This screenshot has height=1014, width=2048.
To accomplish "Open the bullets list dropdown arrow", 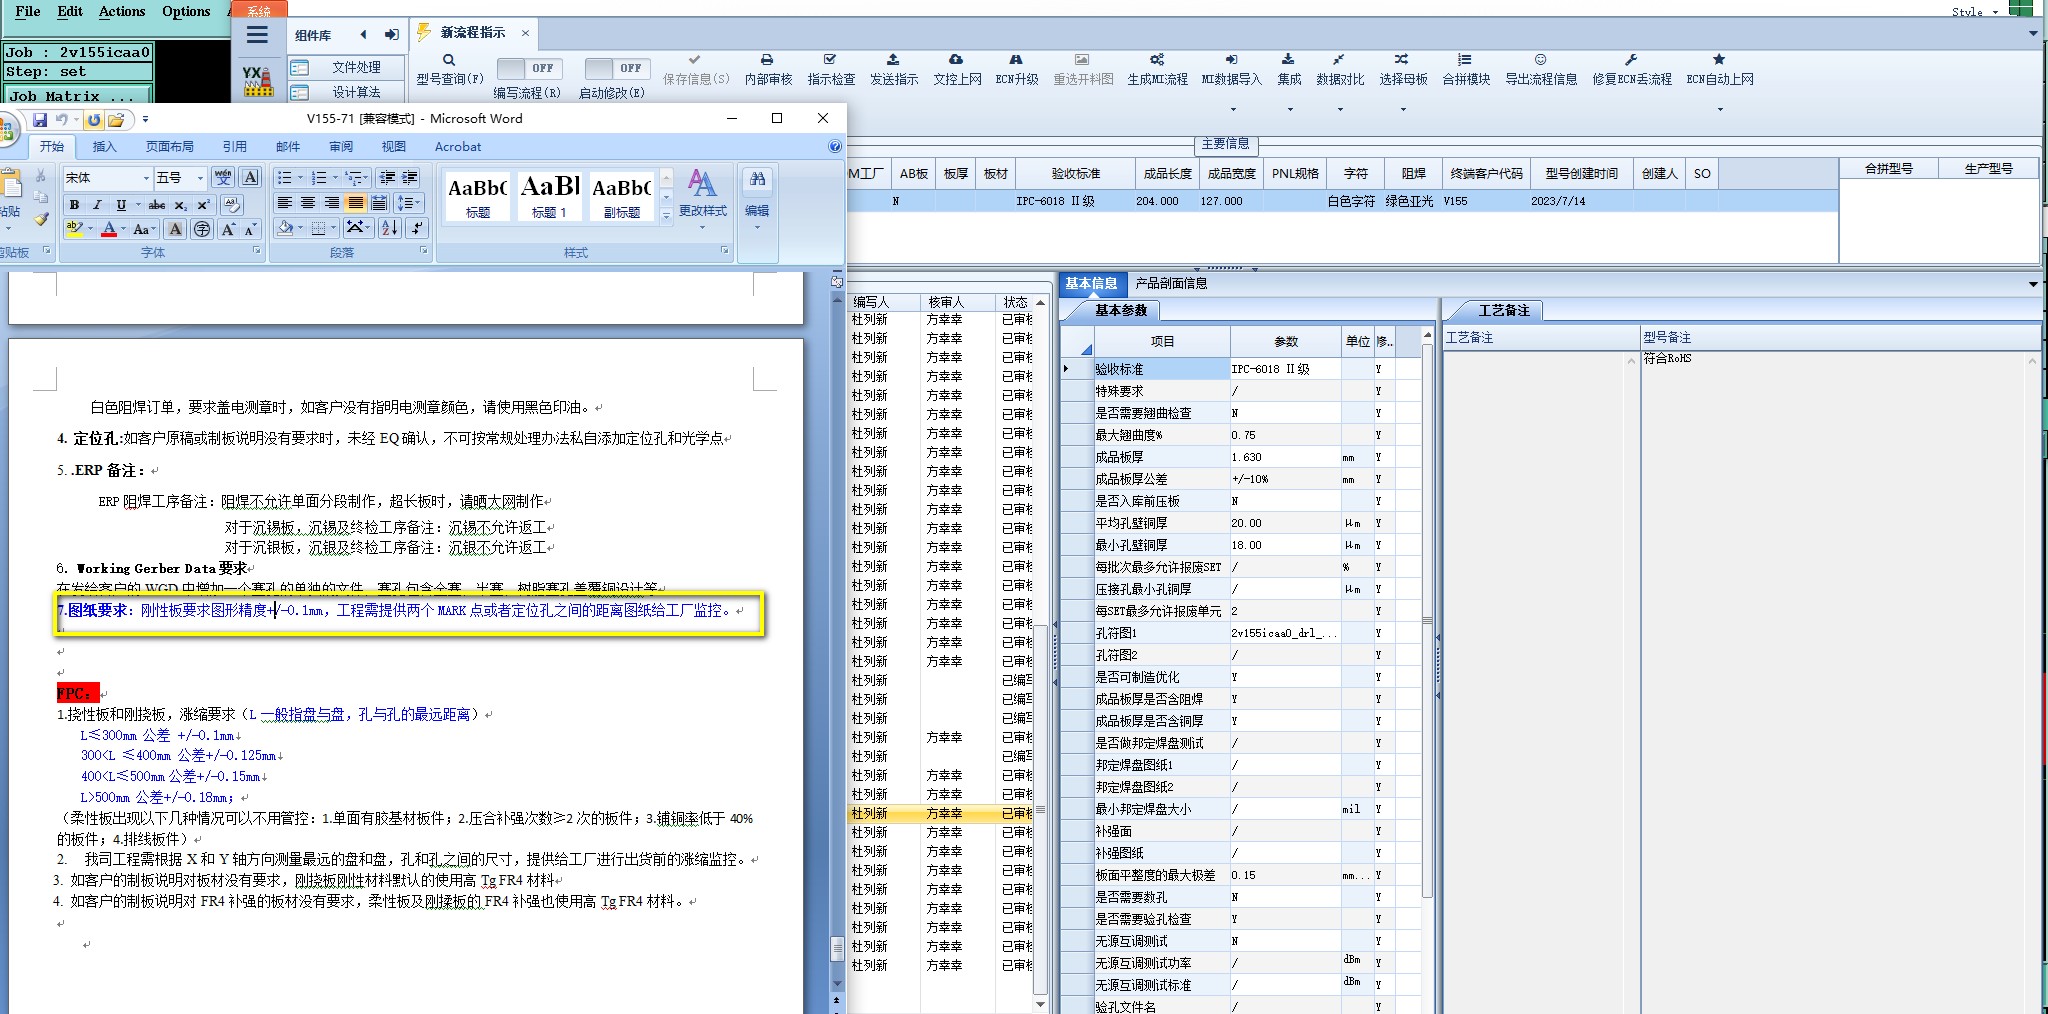I will coord(298,178).
